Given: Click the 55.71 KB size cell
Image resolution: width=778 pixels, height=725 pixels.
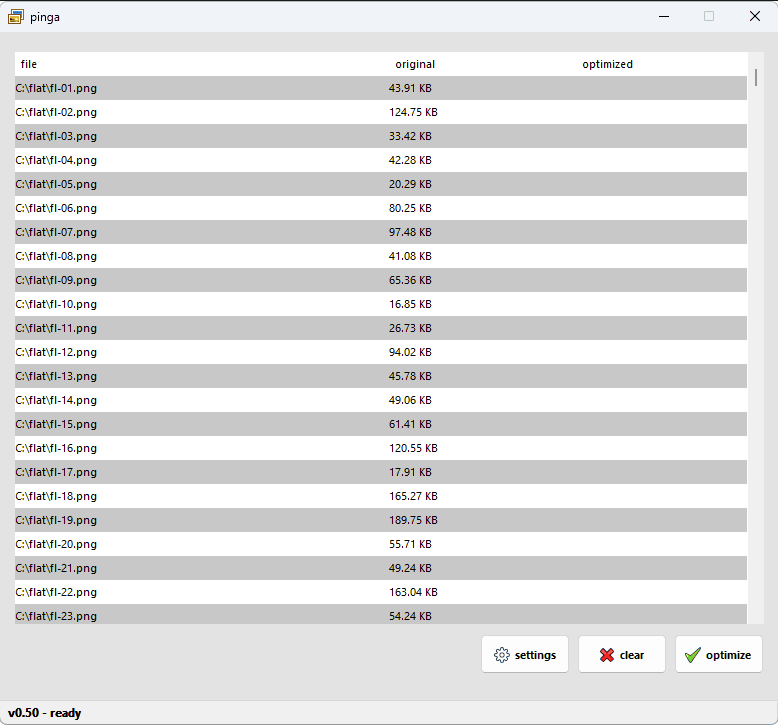Looking at the screenshot, I should point(410,544).
